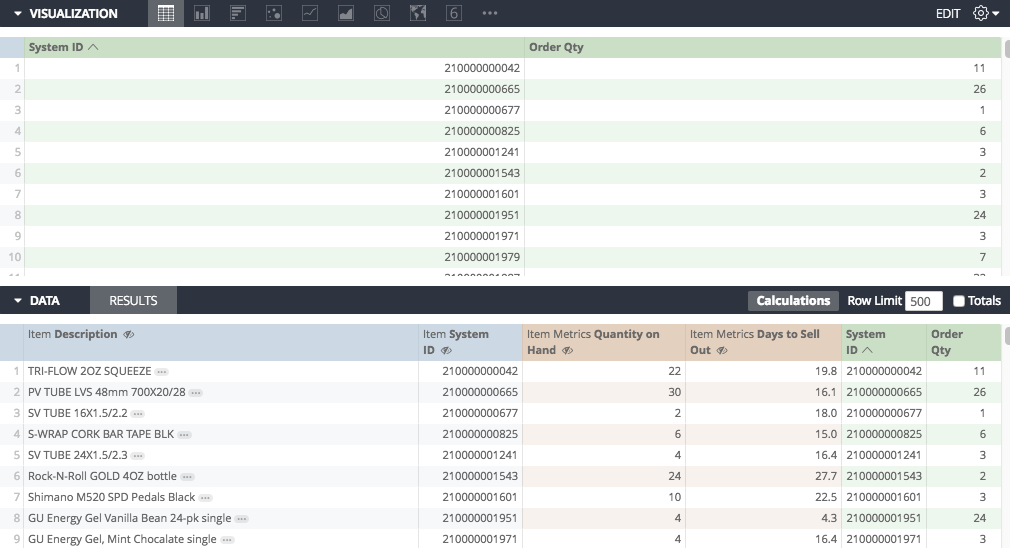Open more visualization types menu
The height and width of the screenshot is (548, 1010).
pos(490,13)
